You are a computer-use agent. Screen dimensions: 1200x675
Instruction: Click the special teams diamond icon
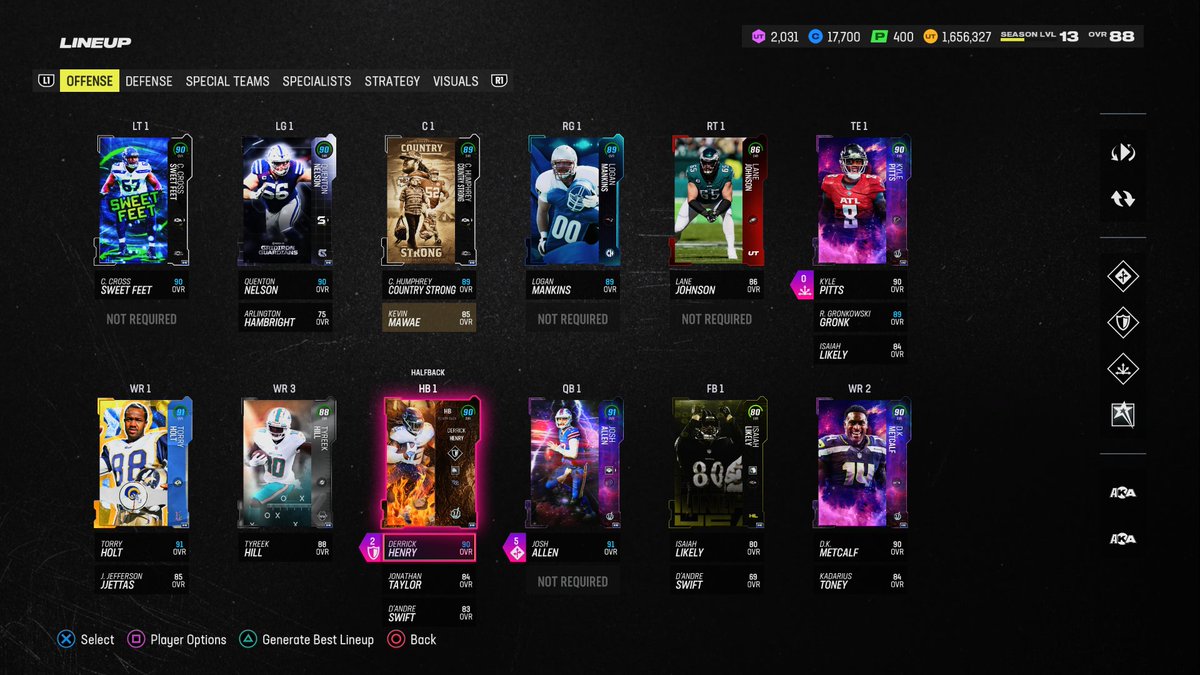(1122, 369)
